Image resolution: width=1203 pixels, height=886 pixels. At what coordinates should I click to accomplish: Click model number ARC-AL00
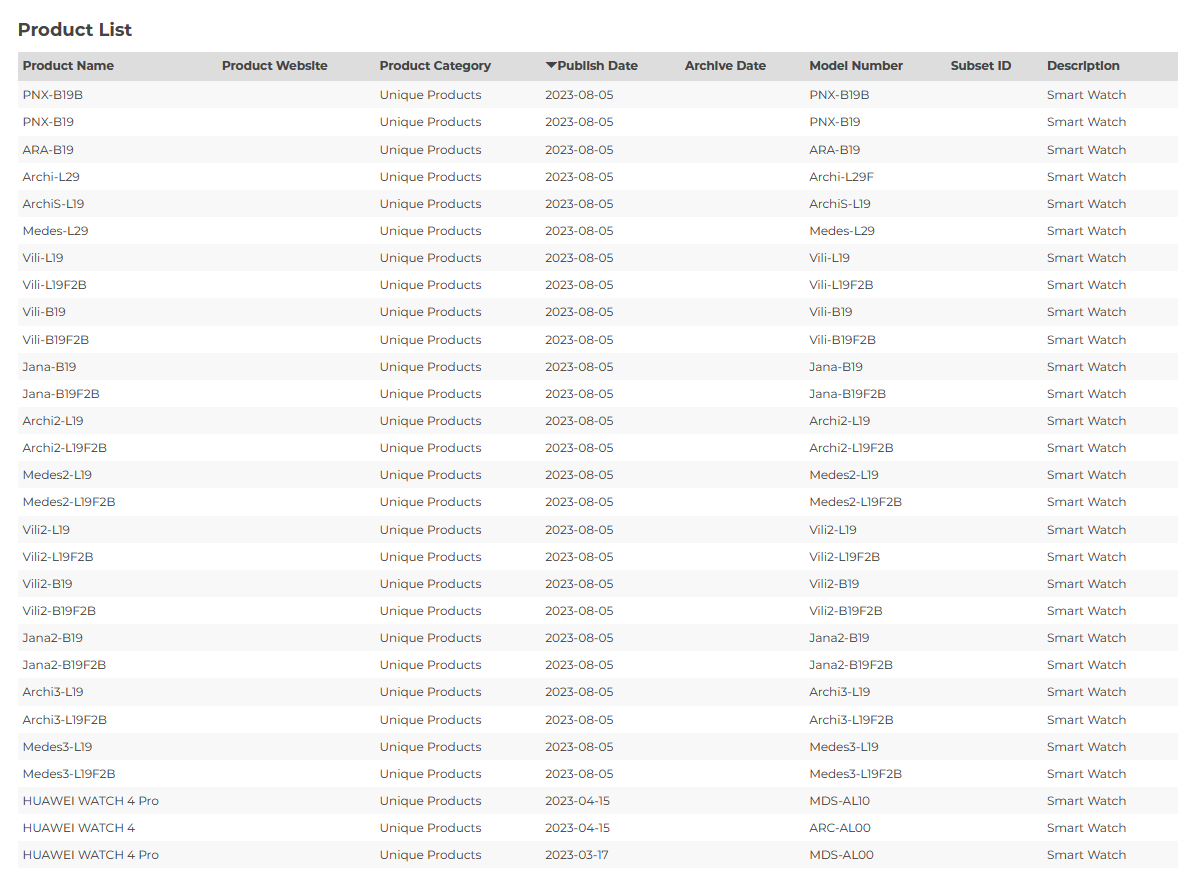point(840,828)
